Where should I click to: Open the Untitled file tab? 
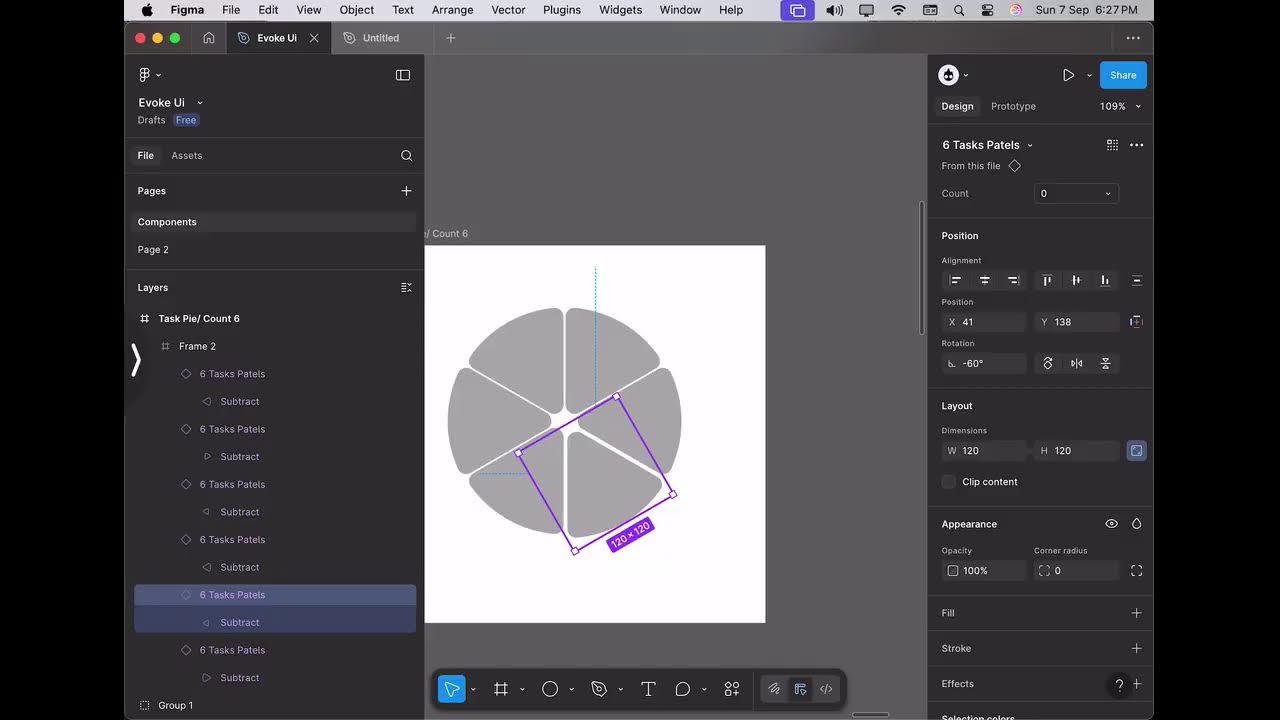(x=381, y=38)
